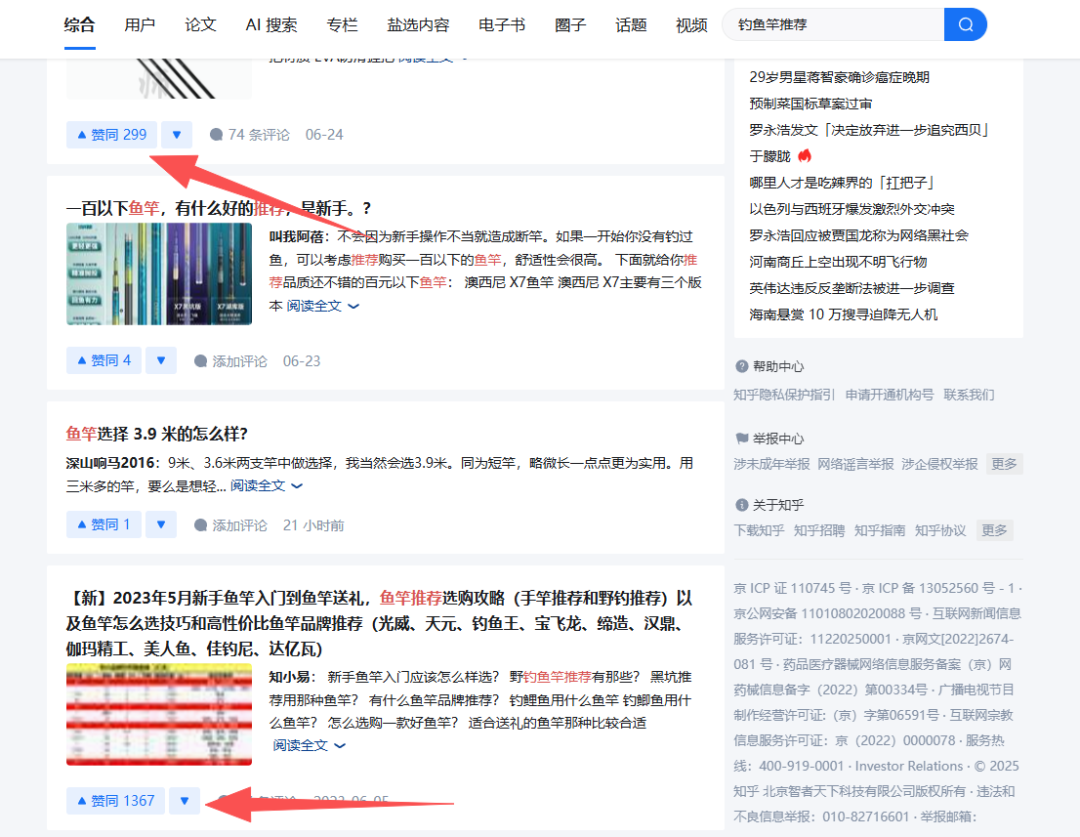Toggle the 赞同 299 upvote button

tap(110, 134)
